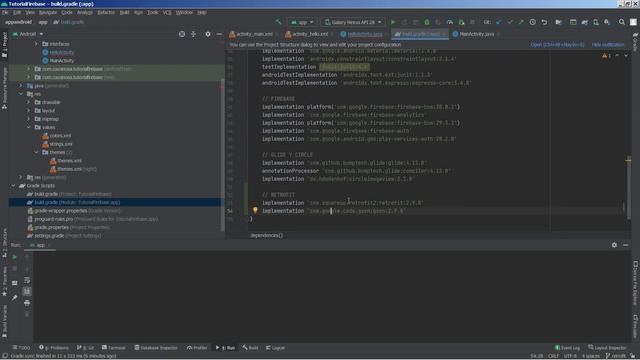Click the yellow lightbulb quick-fix icon
Viewport: 640px width, 360px height.
255,210
